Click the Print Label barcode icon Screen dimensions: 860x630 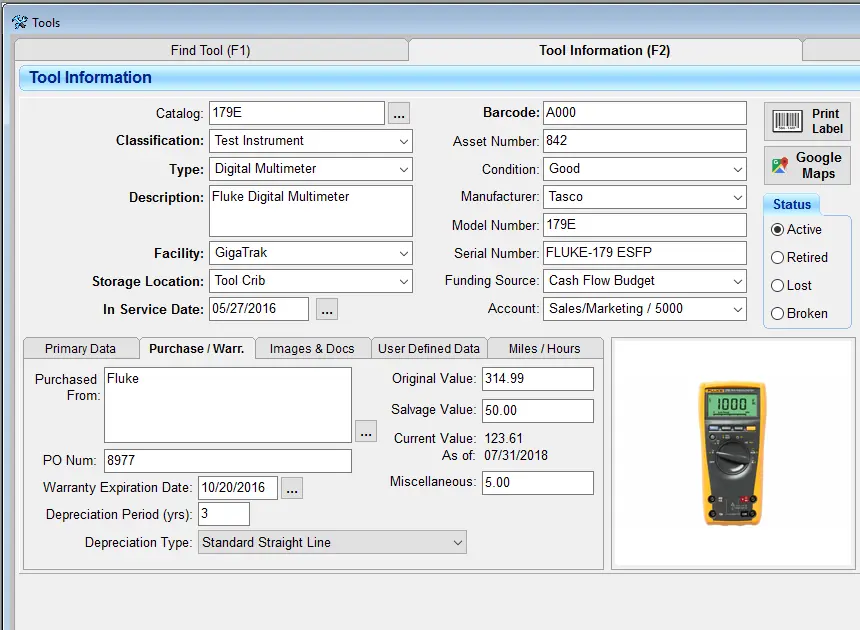787,121
